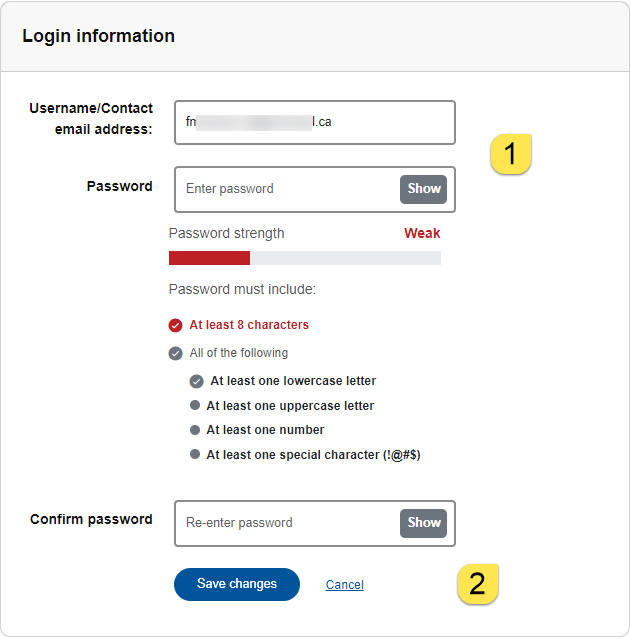Click the Login information heading

pos(98,36)
